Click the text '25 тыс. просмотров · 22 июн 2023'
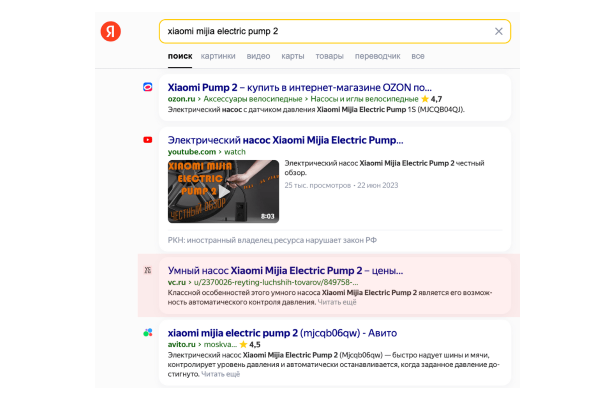600x400 pixels. [341, 185]
